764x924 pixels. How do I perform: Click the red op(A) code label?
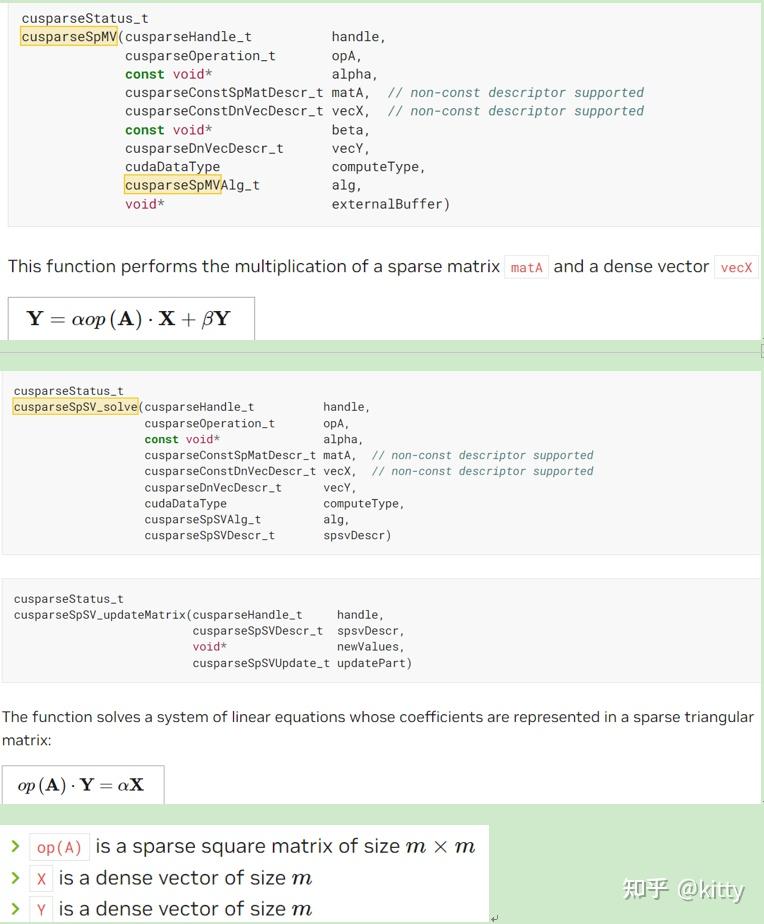tap(59, 847)
